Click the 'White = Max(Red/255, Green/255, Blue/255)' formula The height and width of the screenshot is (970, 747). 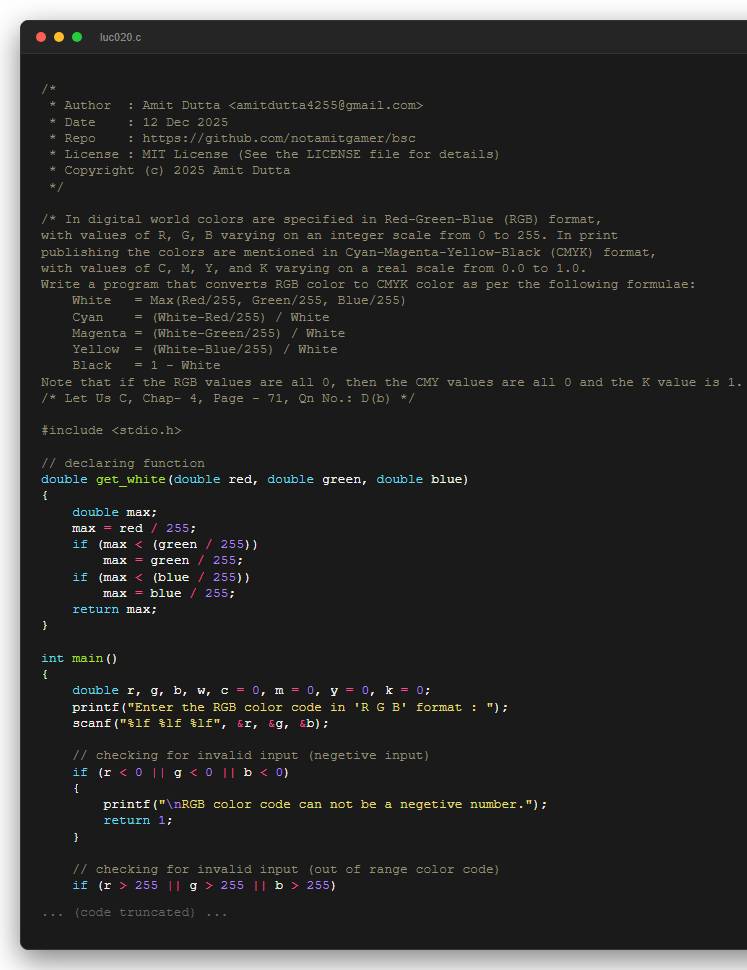239,301
